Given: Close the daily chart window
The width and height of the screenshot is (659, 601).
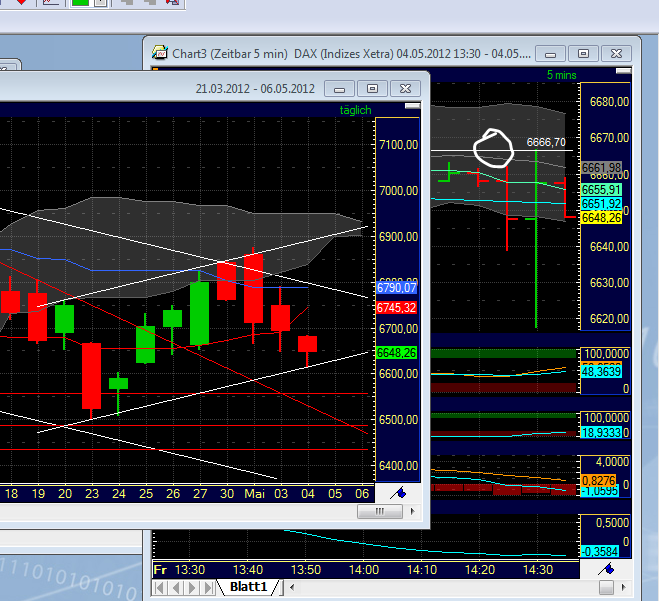Looking at the screenshot, I should (405, 89).
